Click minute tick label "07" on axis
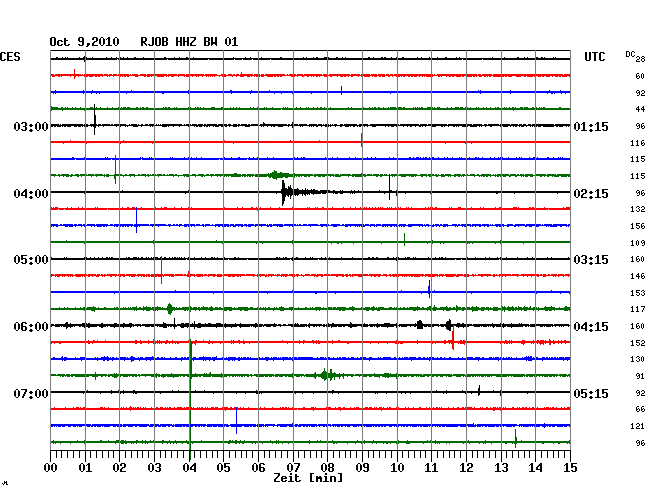The image size is (650, 494). point(293,468)
